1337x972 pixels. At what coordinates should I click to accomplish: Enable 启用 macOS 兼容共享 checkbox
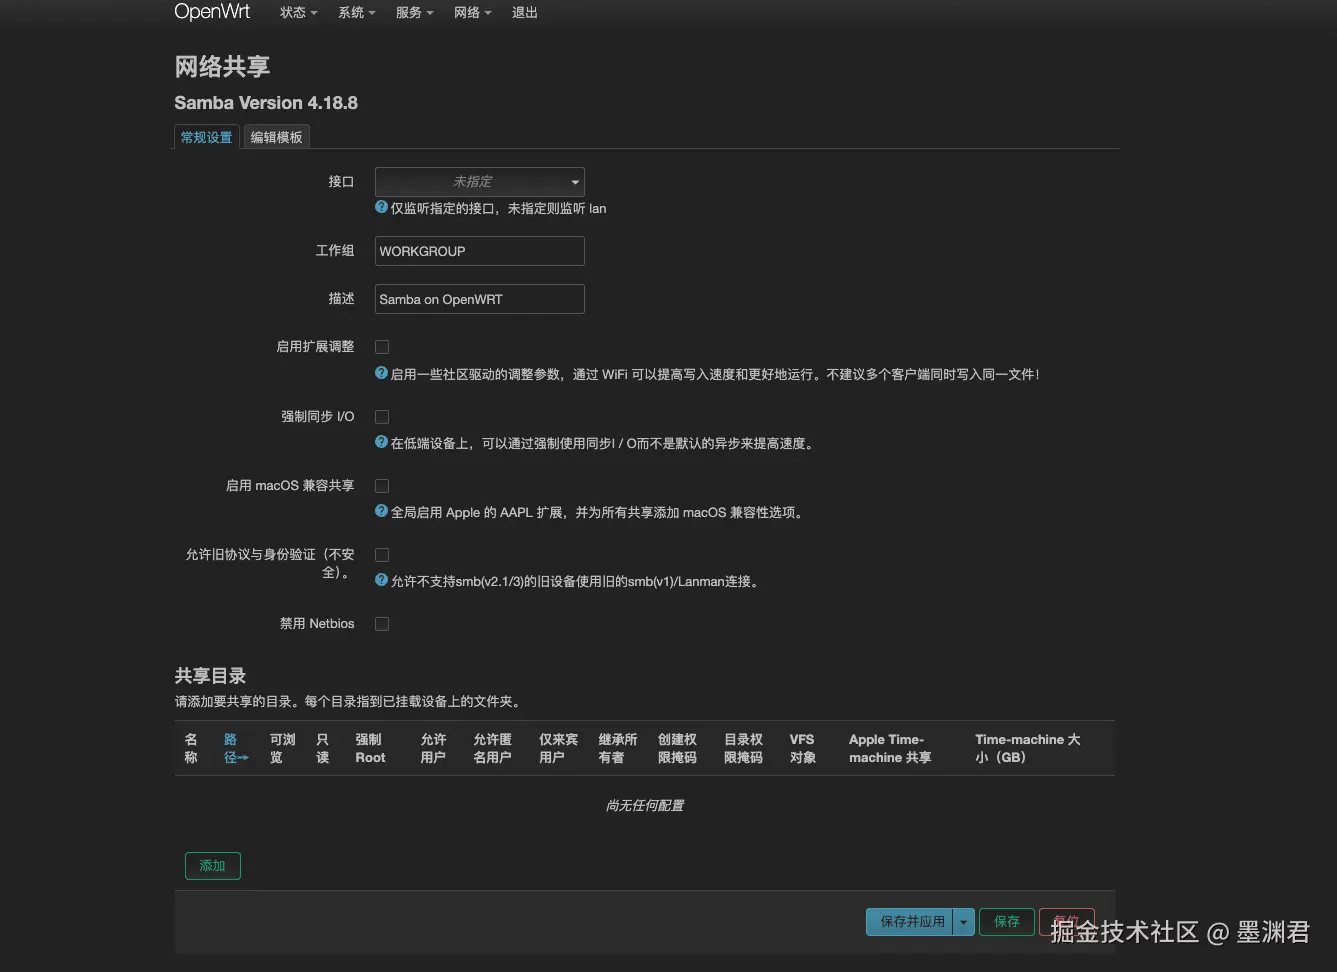382,486
